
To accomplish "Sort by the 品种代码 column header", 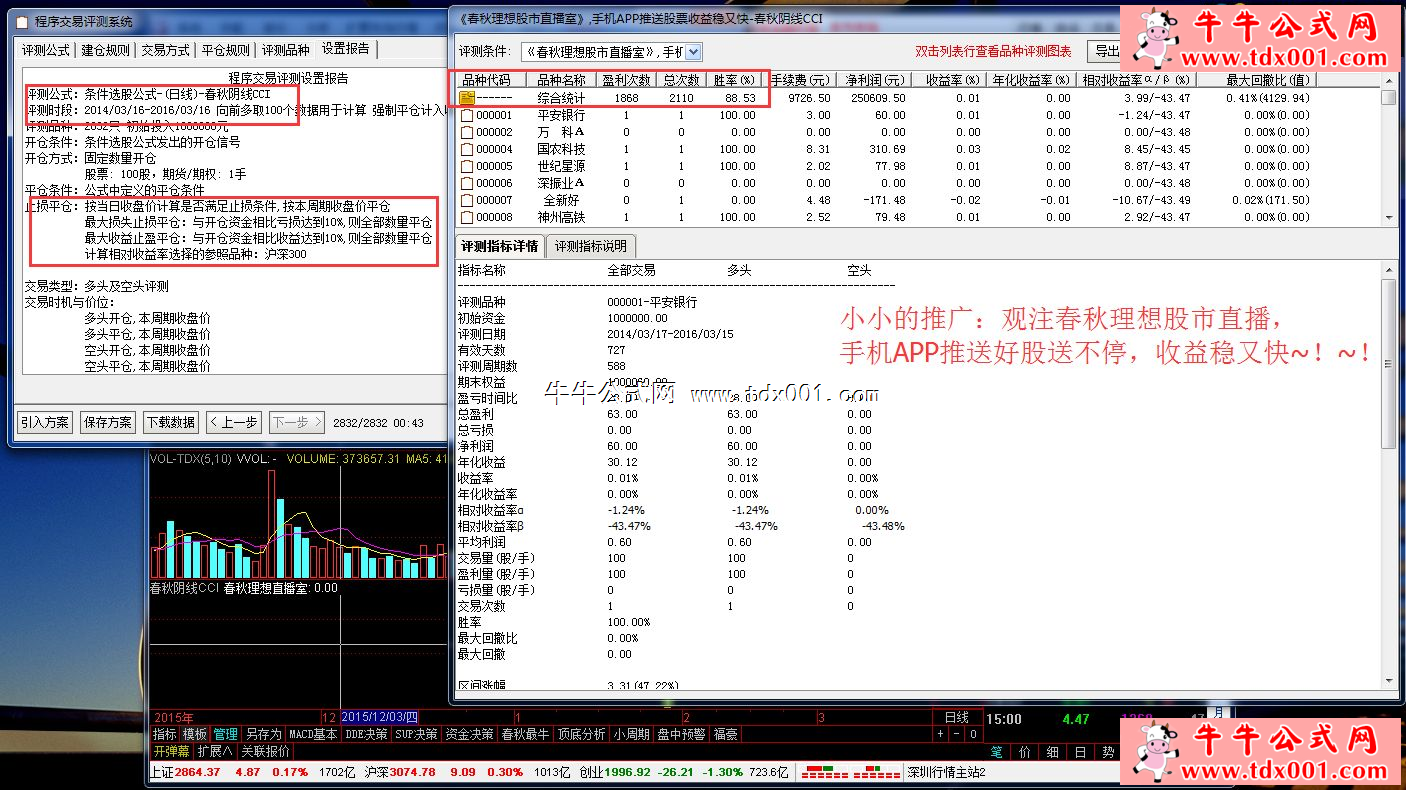I will [491, 79].
